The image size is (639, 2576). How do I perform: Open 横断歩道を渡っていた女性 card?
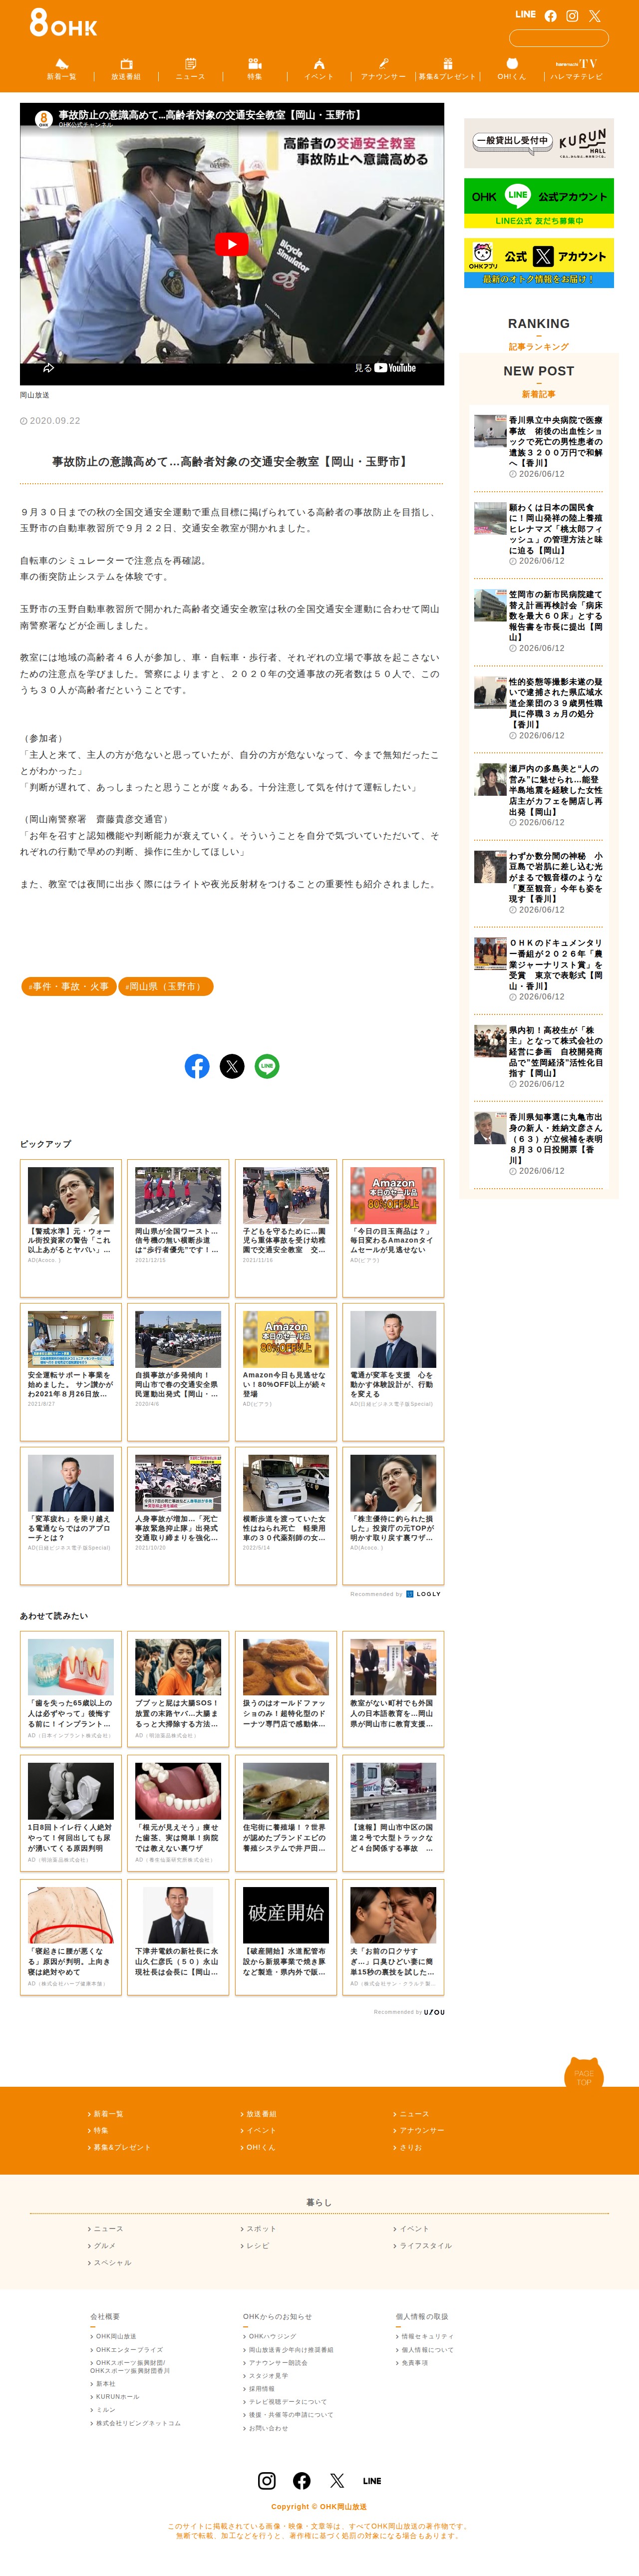tap(285, 1515)
